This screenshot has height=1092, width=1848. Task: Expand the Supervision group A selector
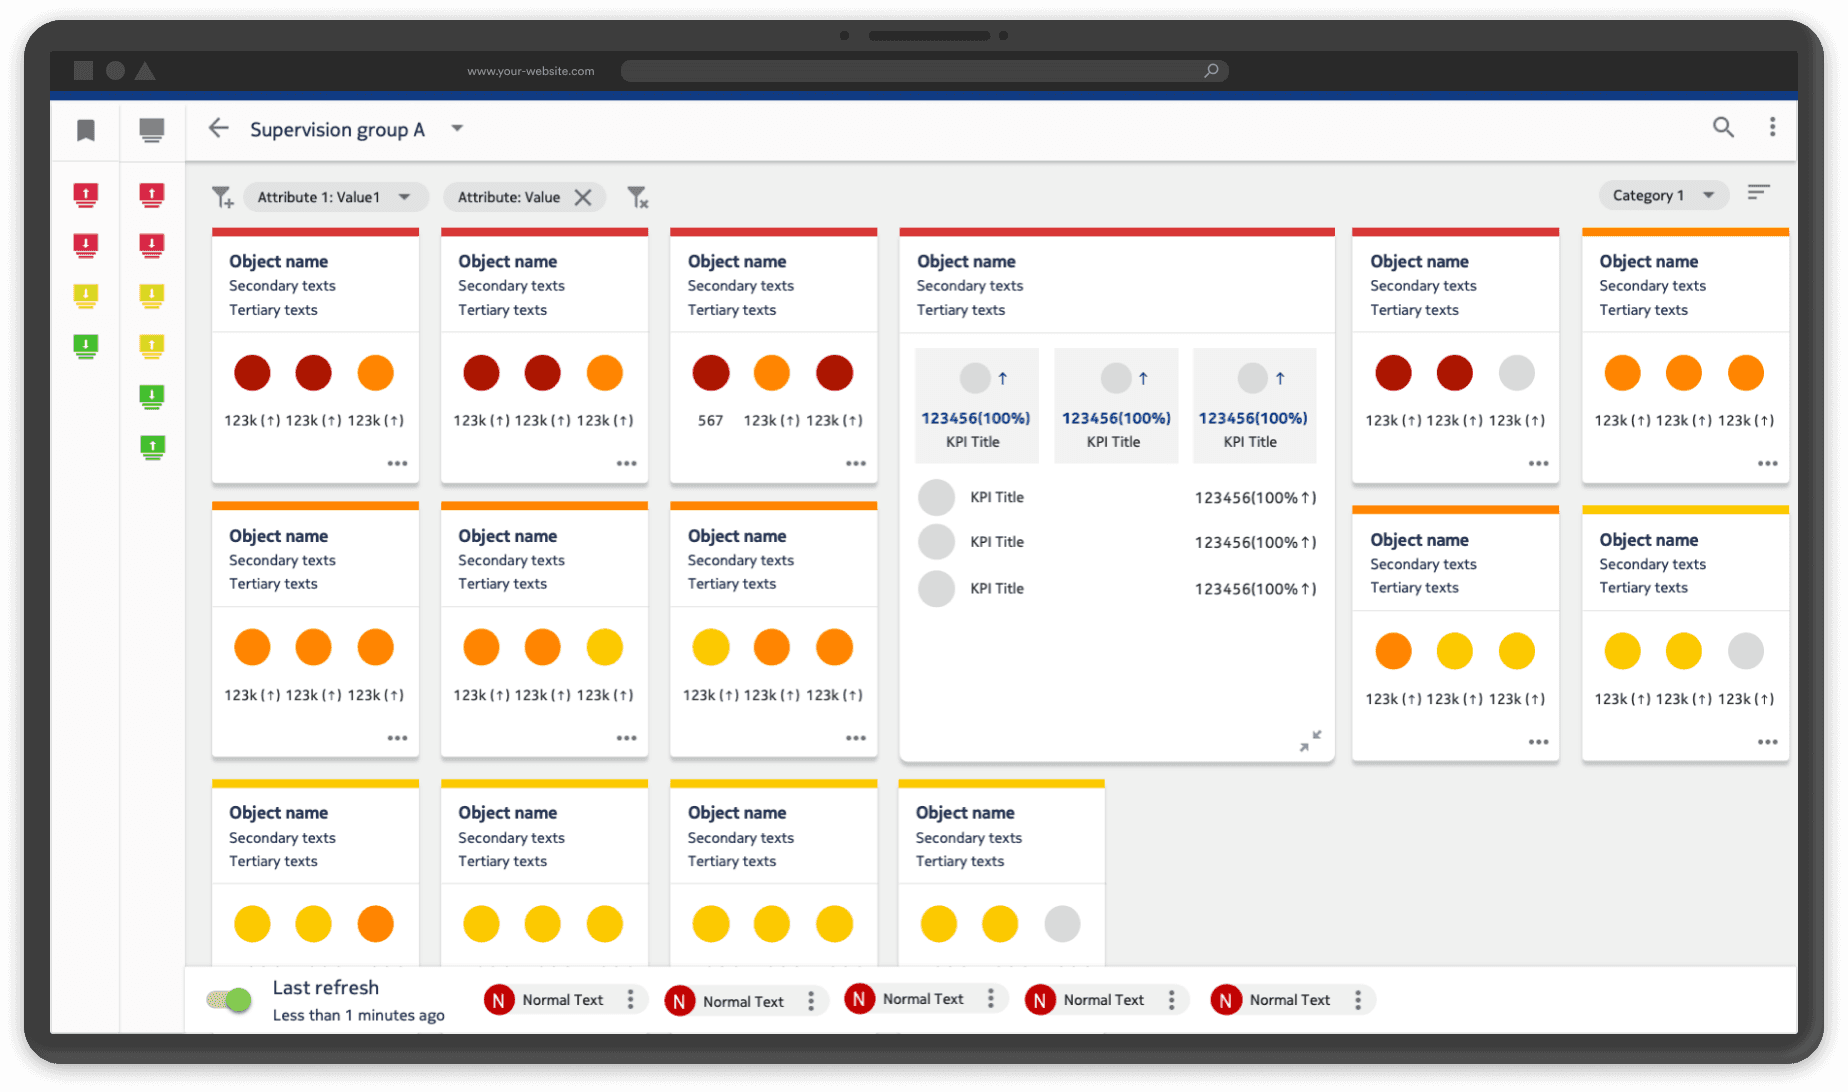click(x=457, y=129)
